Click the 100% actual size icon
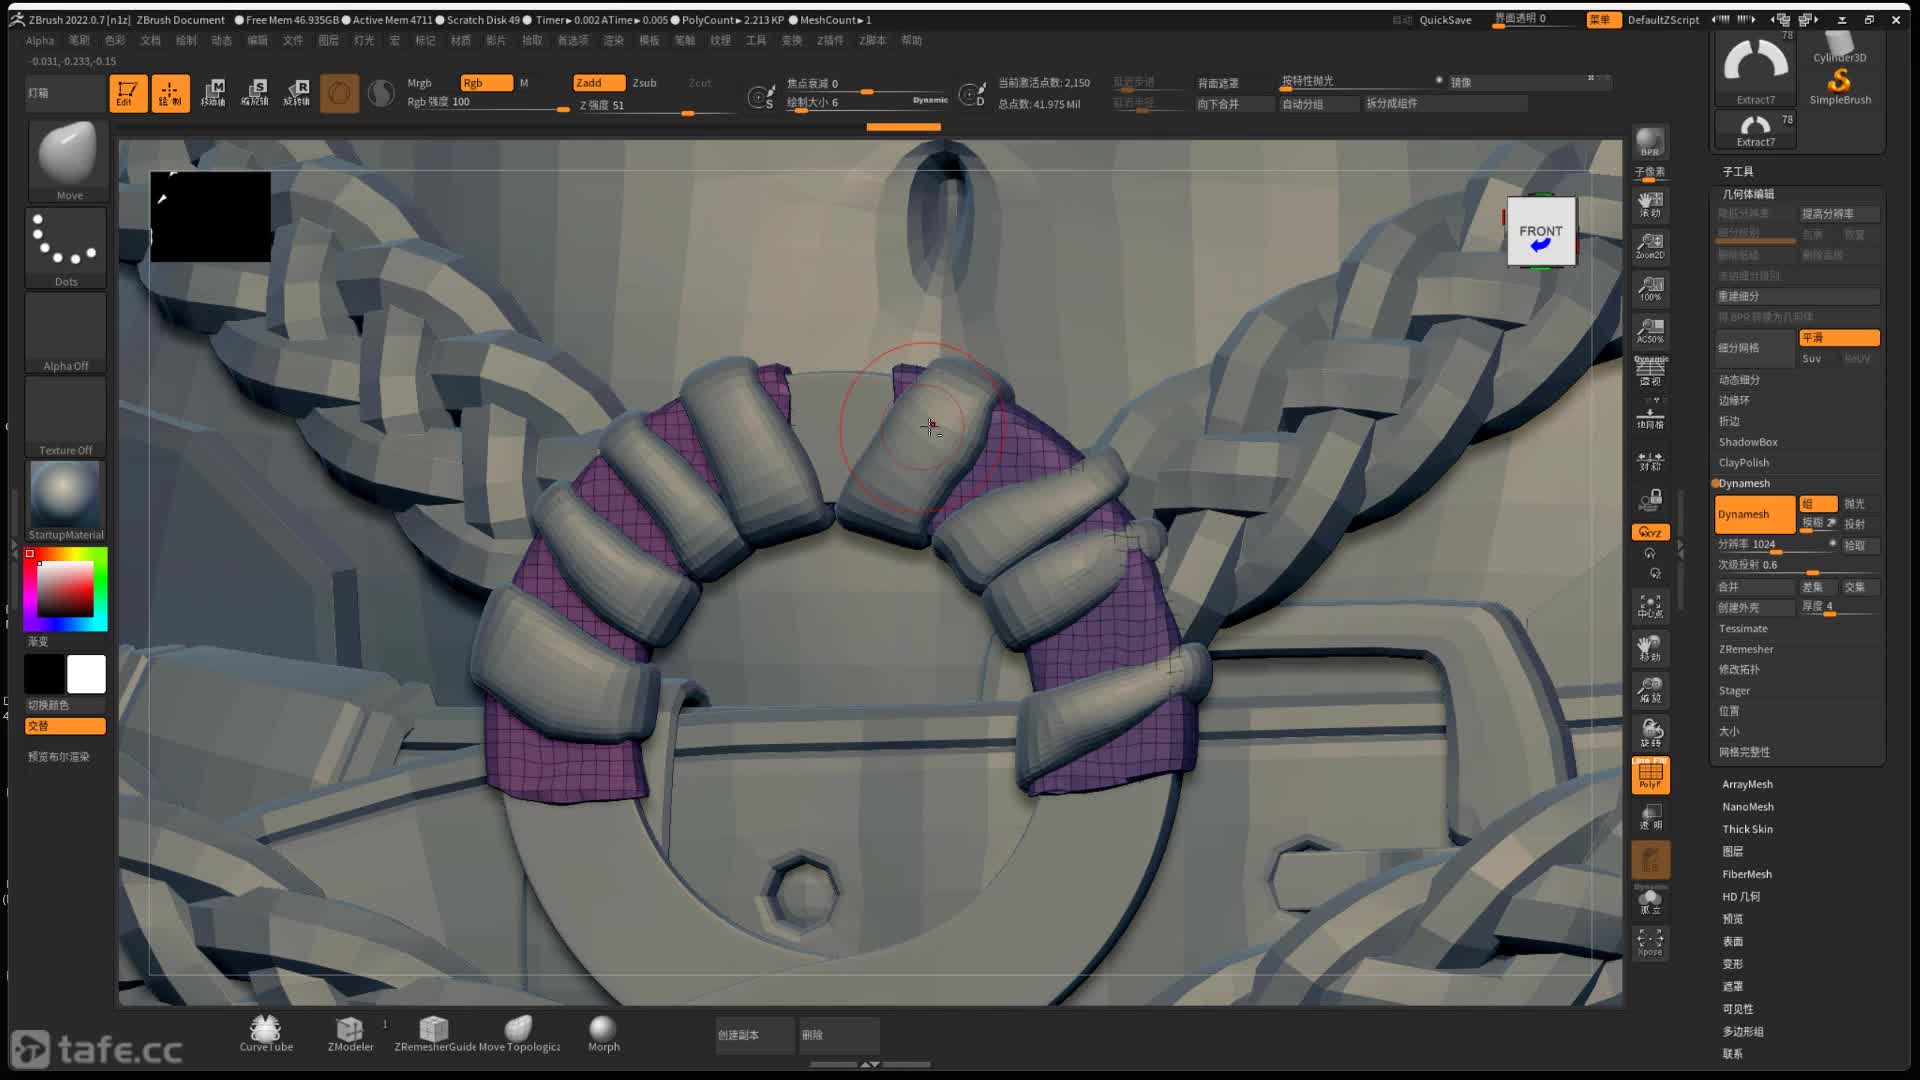This screenshot has width=1920, height=1080. (1650, 288)
